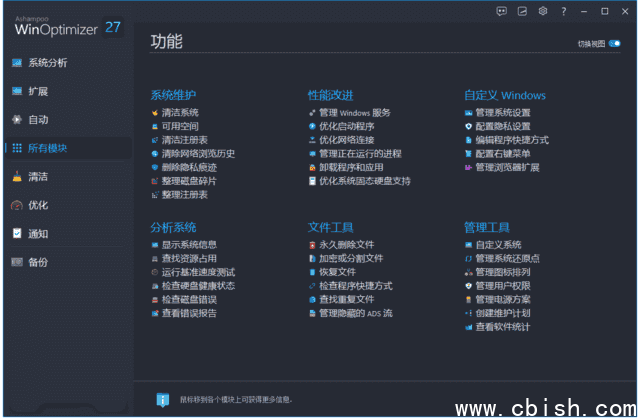Click the 文件工具 category heading
This screenshot has width=640, height=420.
331,227
